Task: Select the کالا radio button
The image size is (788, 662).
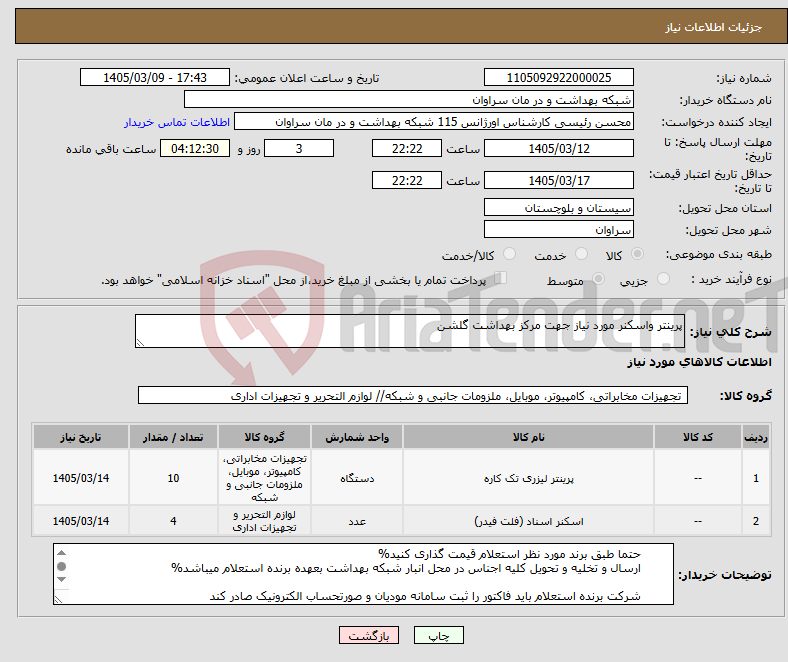Action: click(x=637, y=254)
